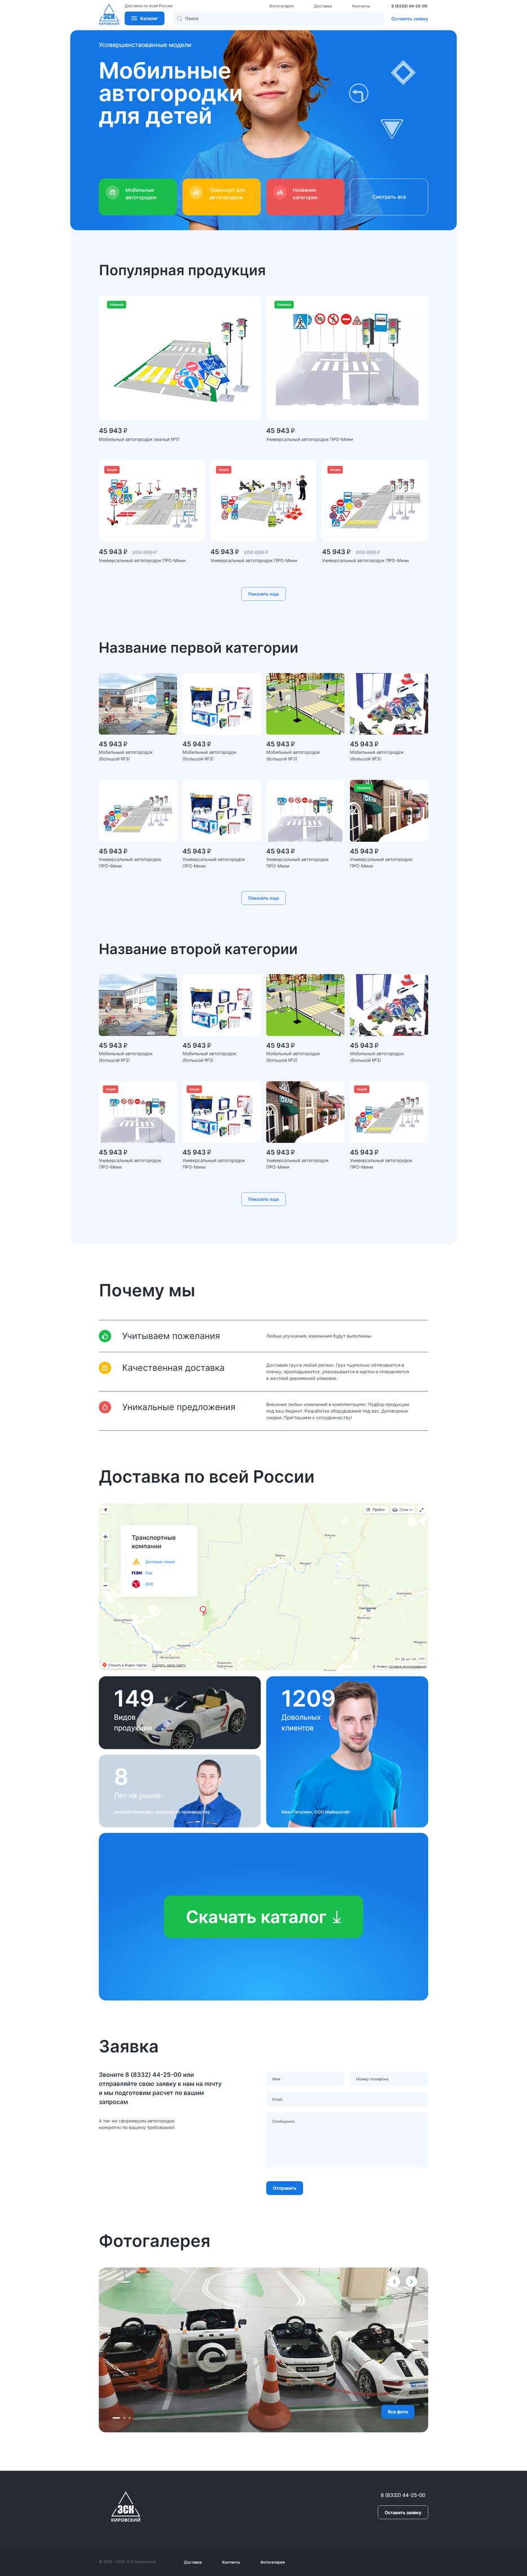
Task: Click the yellow icon beside Качественная доставка
Action: tap(105, 1368)
